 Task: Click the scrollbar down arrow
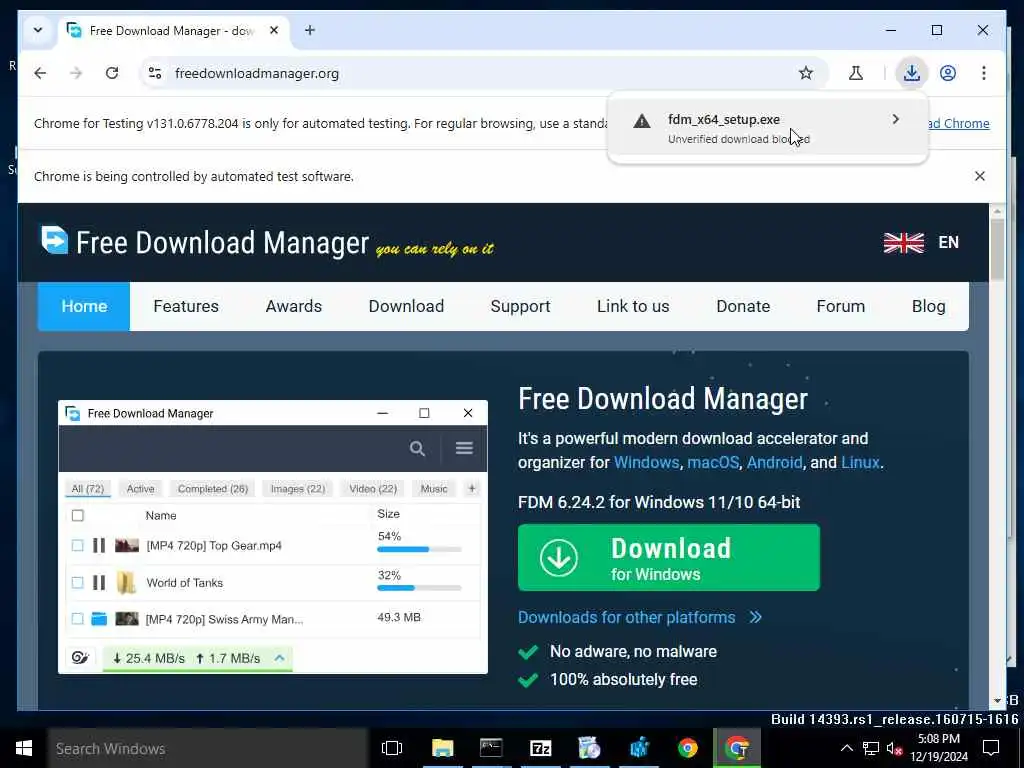[997, 701]
